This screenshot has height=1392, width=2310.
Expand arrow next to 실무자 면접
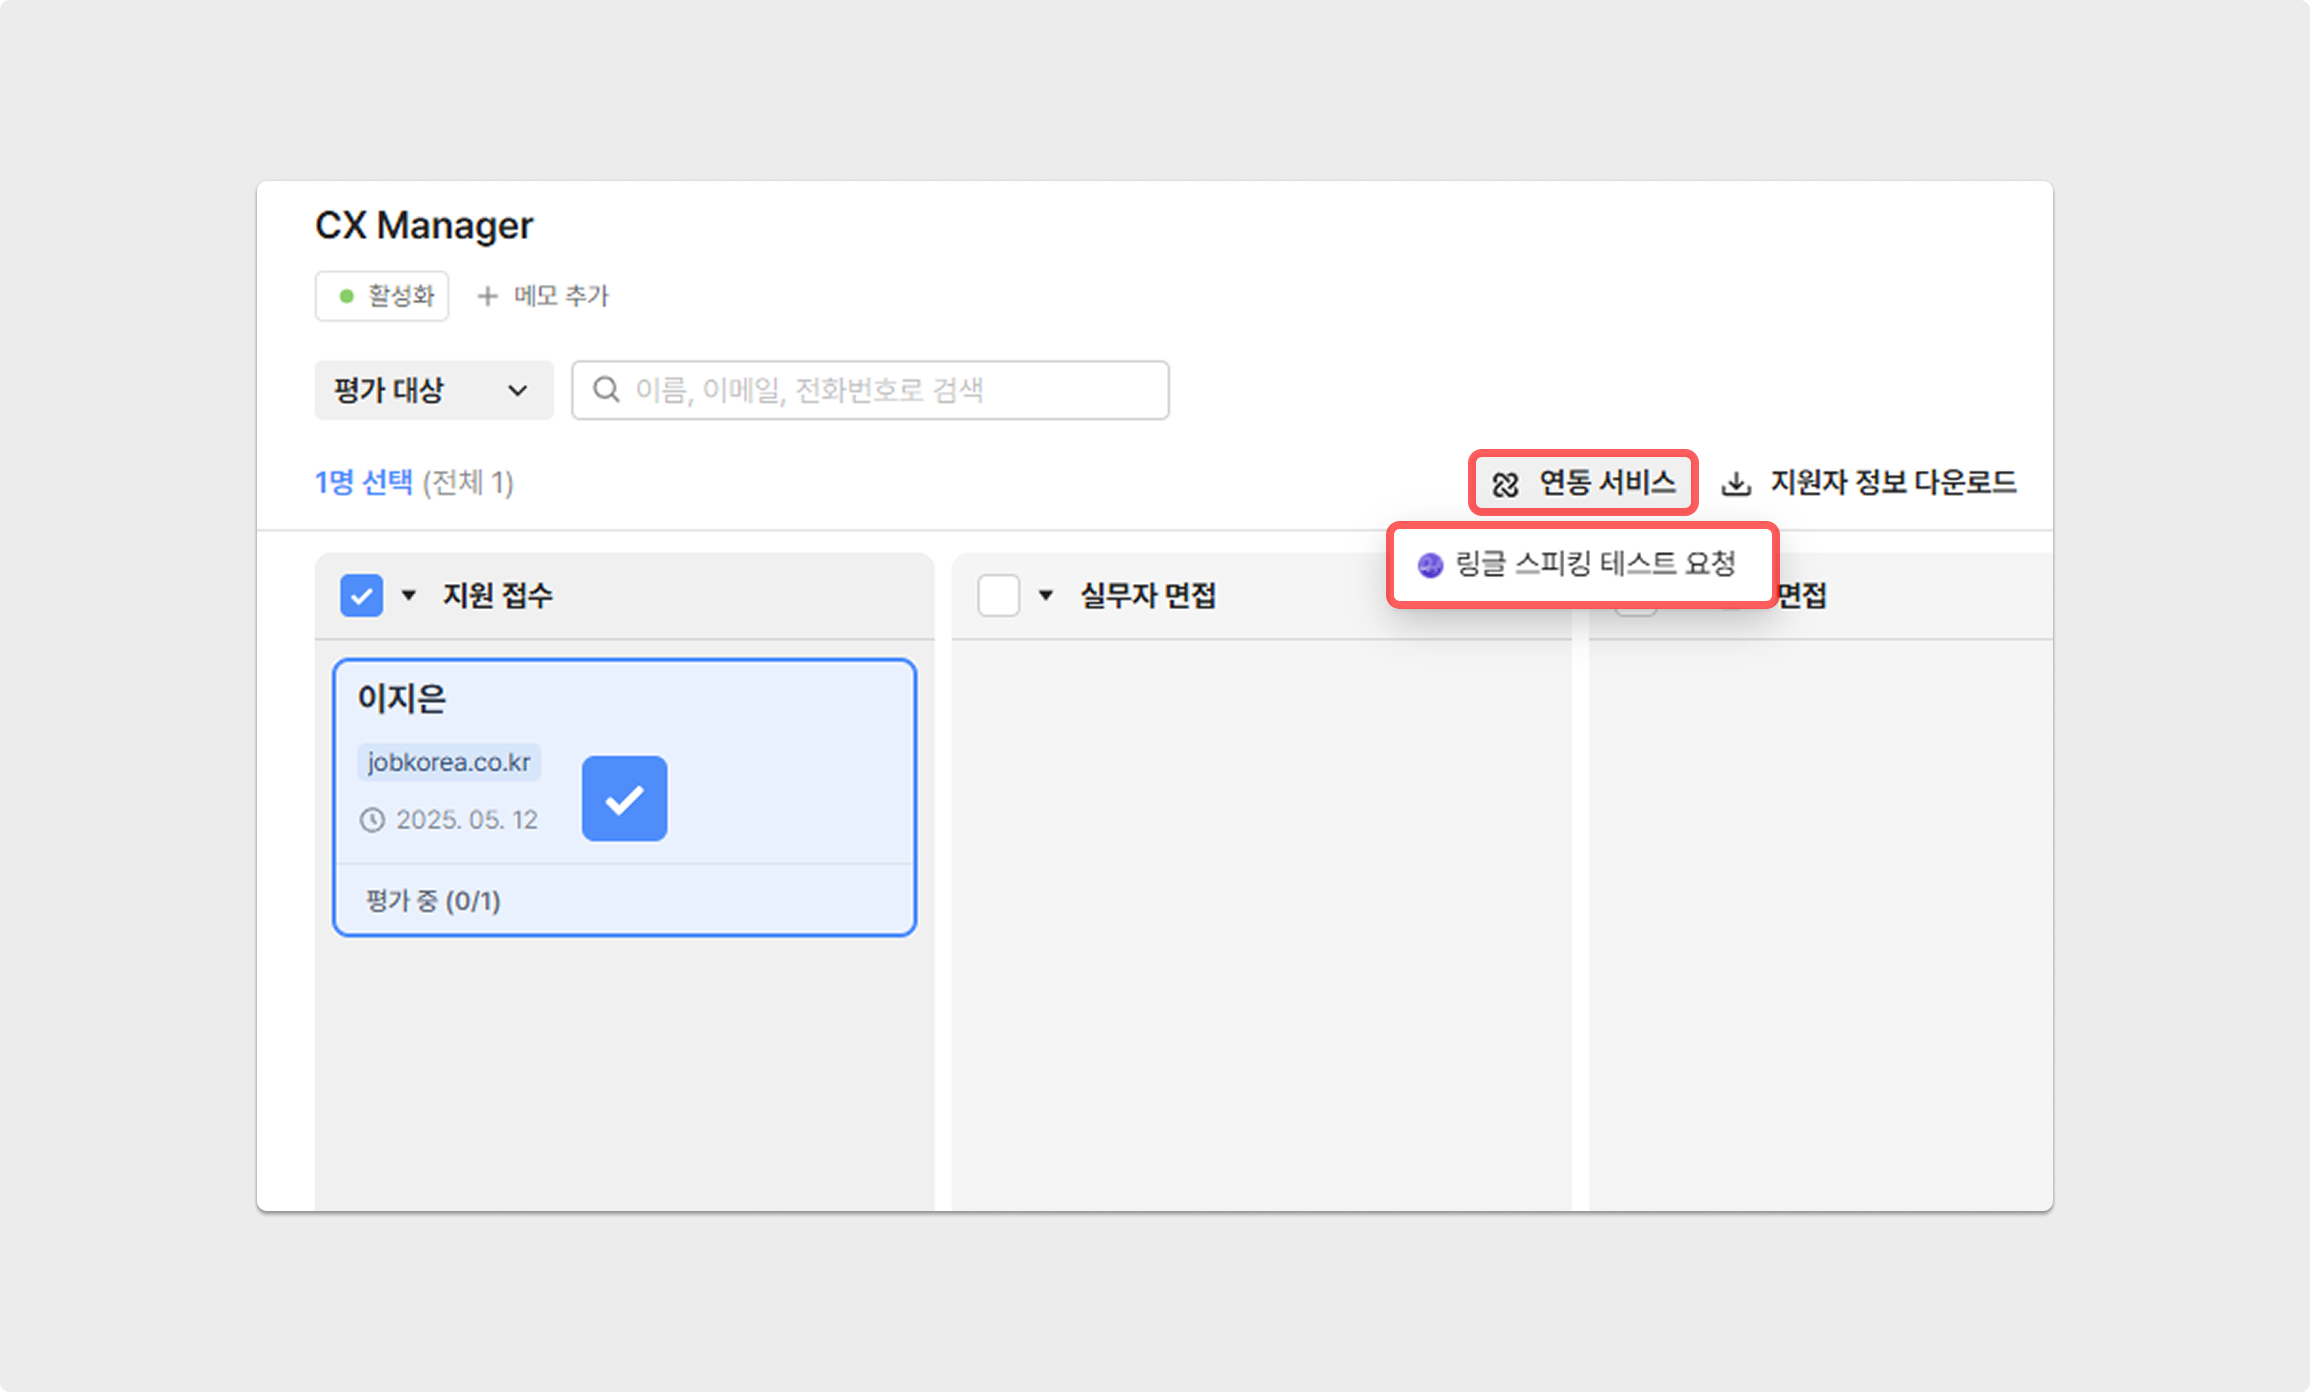(1045, 596)
